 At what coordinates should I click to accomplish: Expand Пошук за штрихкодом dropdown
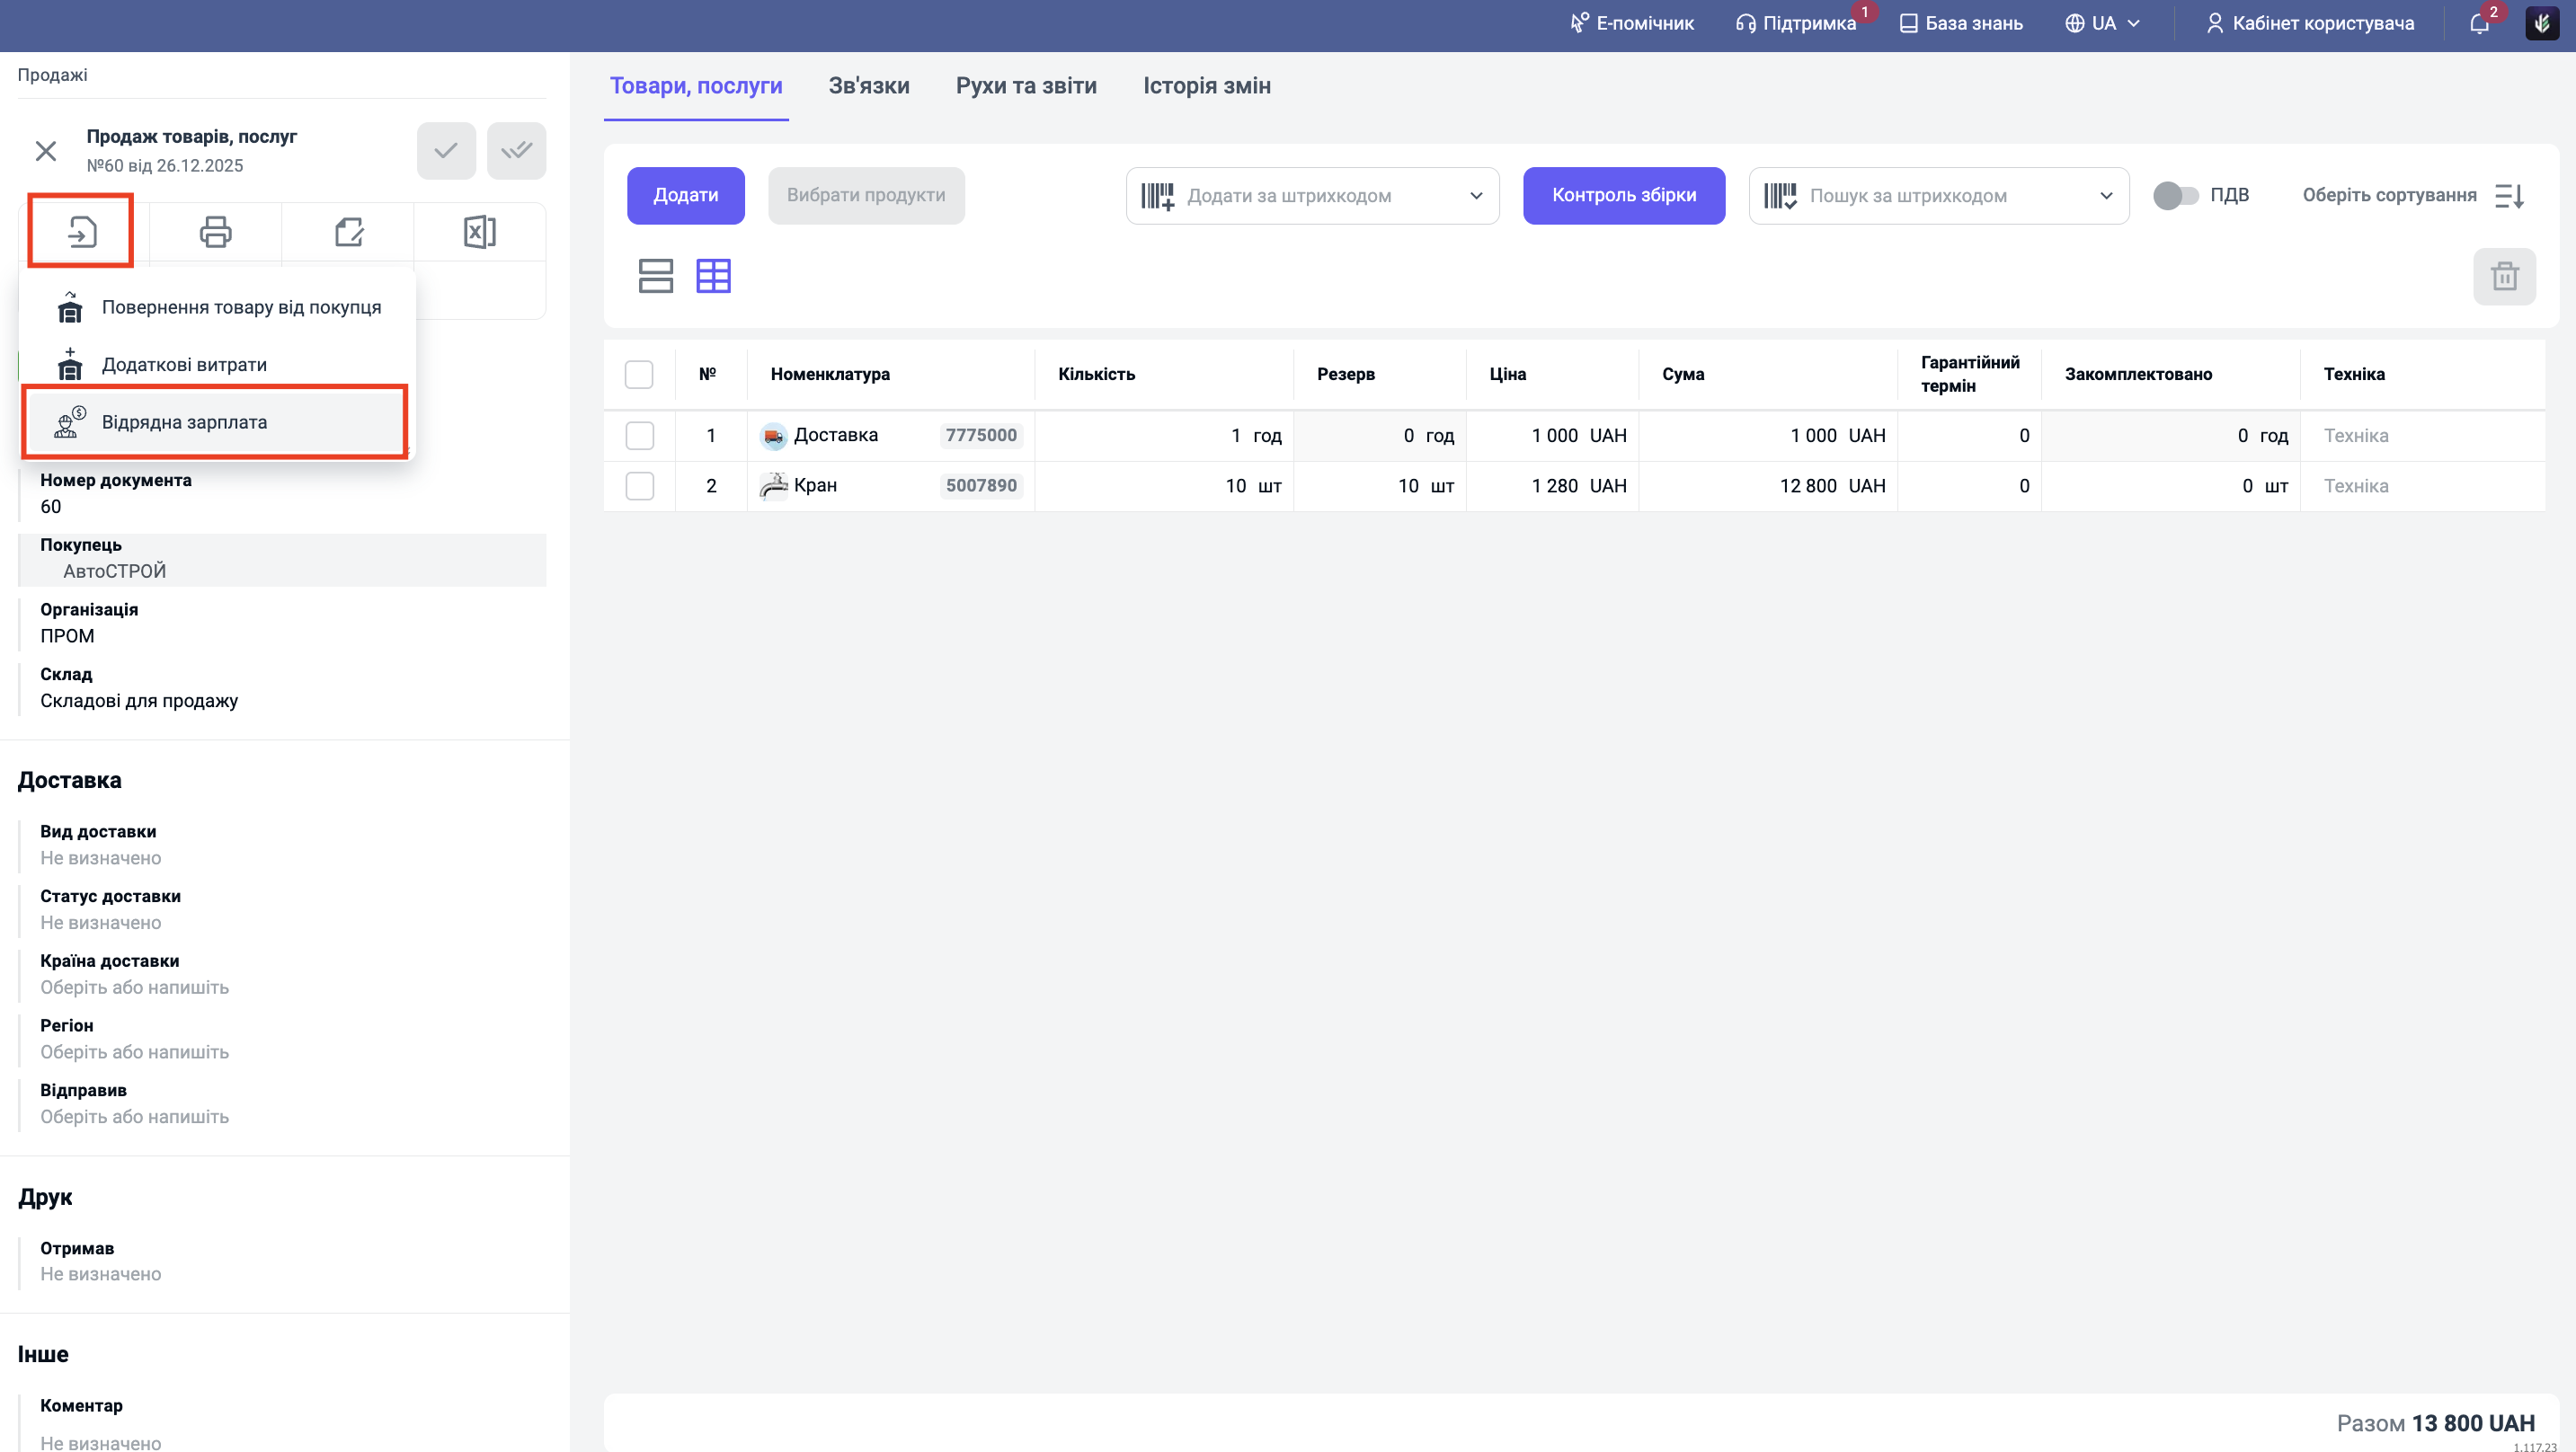click(x=2105, y=196)
